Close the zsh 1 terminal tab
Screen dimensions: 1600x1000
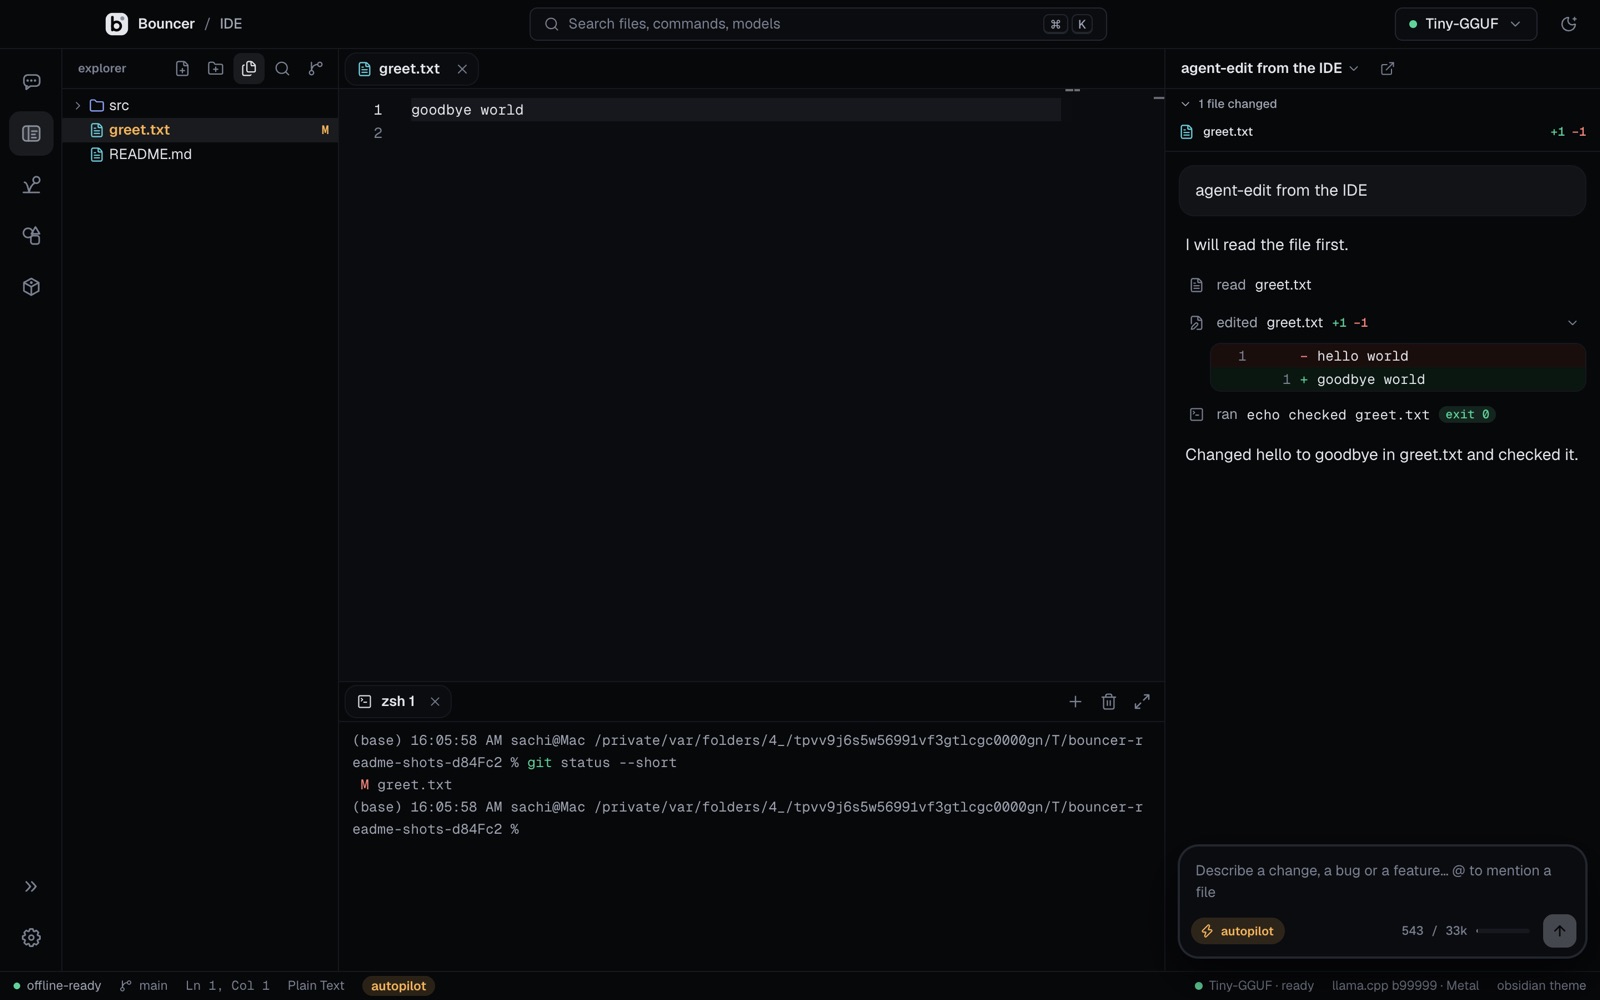click(x=435, y=702)
